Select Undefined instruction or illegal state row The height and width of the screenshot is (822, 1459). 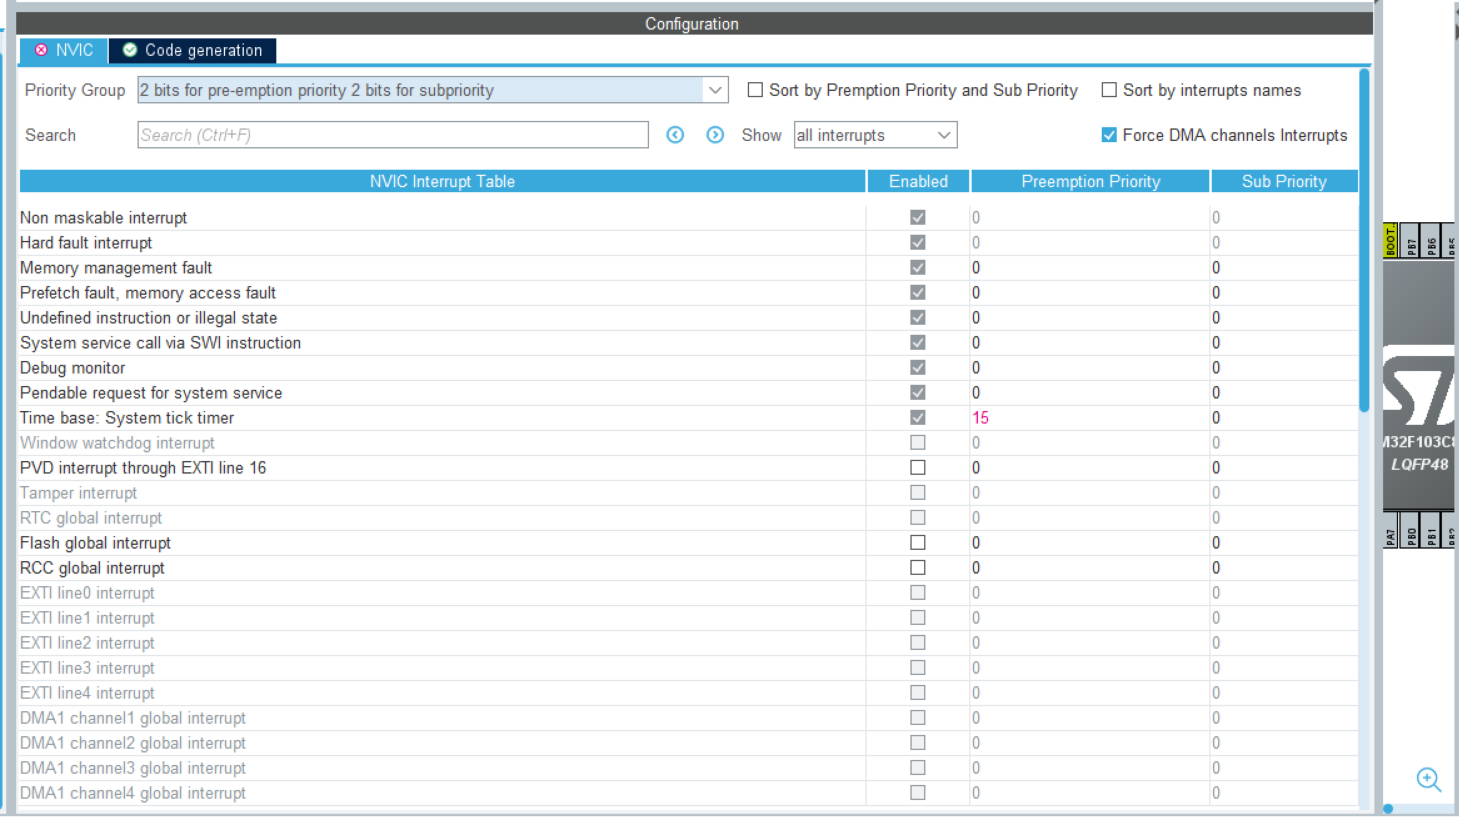click(x=689, y=318)
